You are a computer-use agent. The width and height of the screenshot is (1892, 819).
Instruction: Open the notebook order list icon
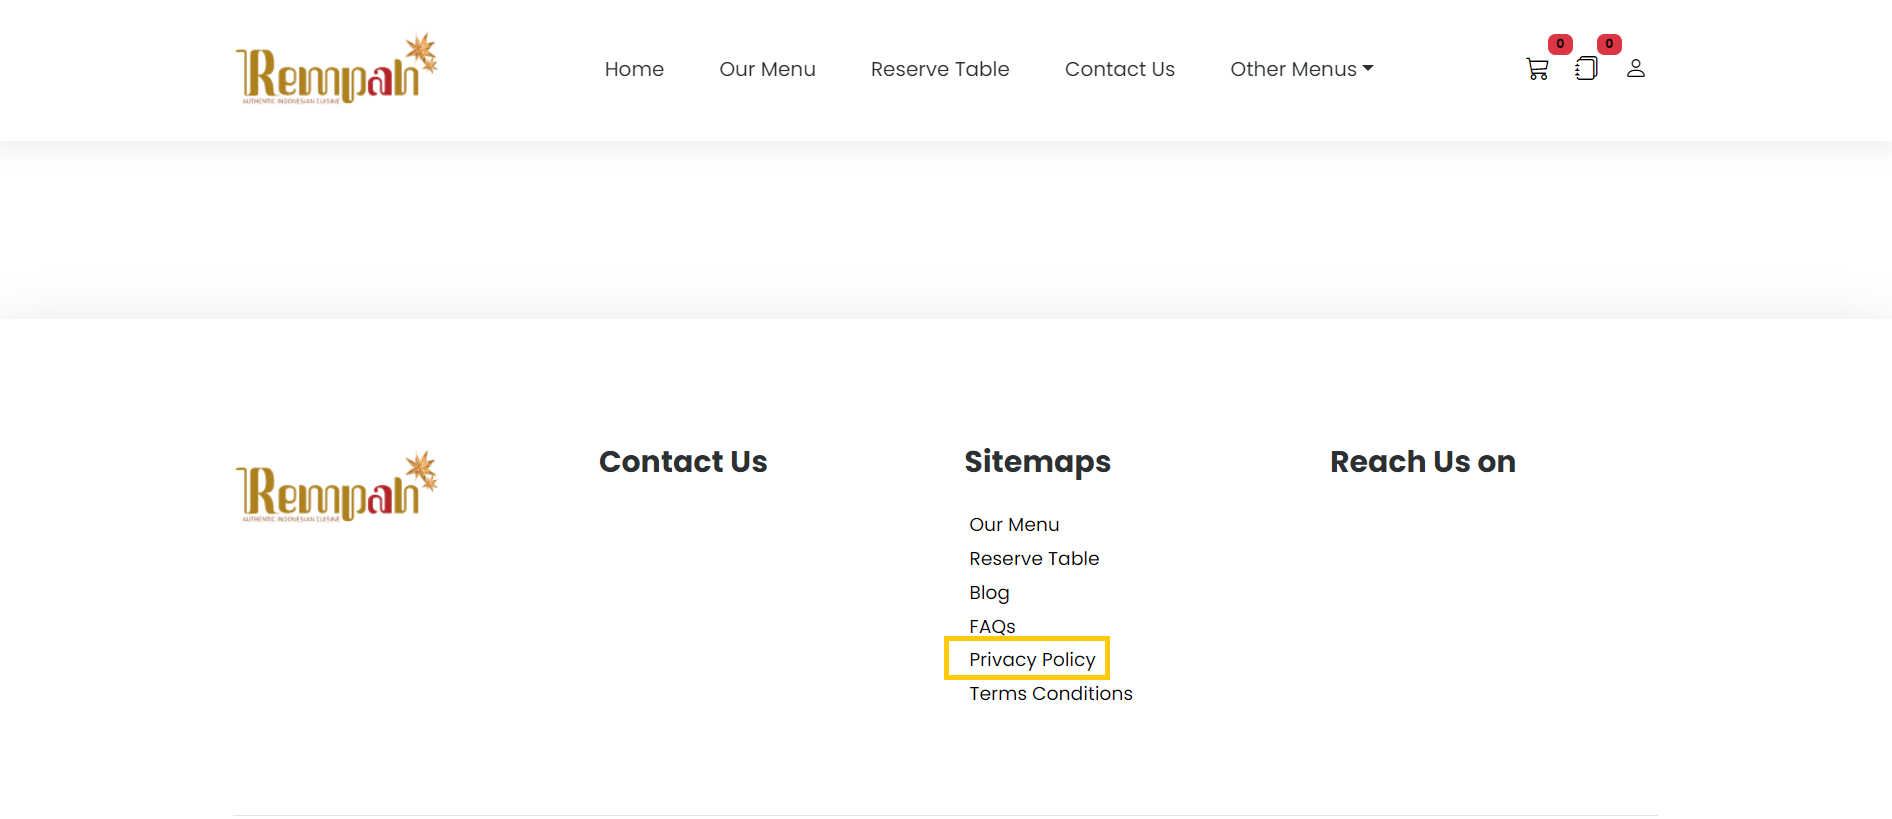1586,69
